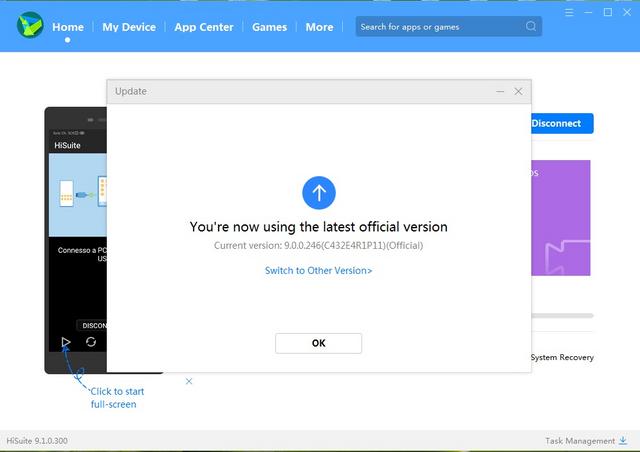Open Task Management in status bar

pyautogui.click(x=580, y=441)
